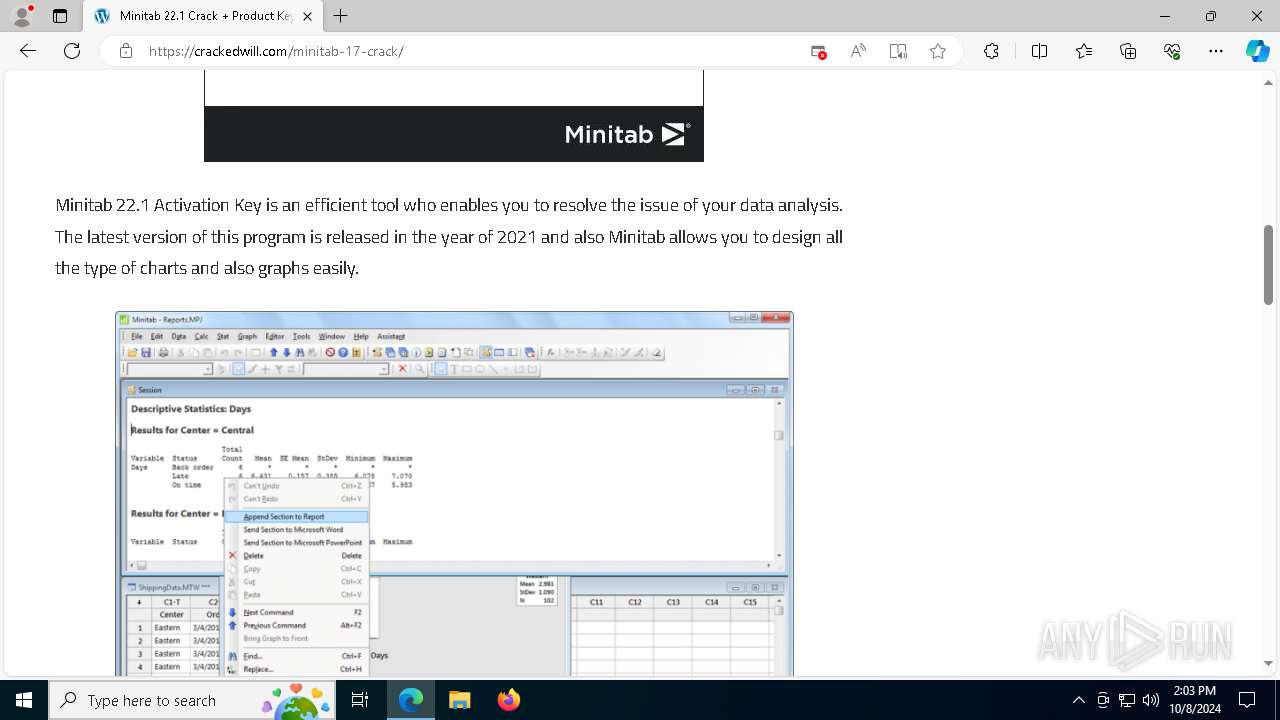Reload the page with Refresh icon
Image resolution: width=1280 pixels, height=720 pixels.
[x=72, y=51]
